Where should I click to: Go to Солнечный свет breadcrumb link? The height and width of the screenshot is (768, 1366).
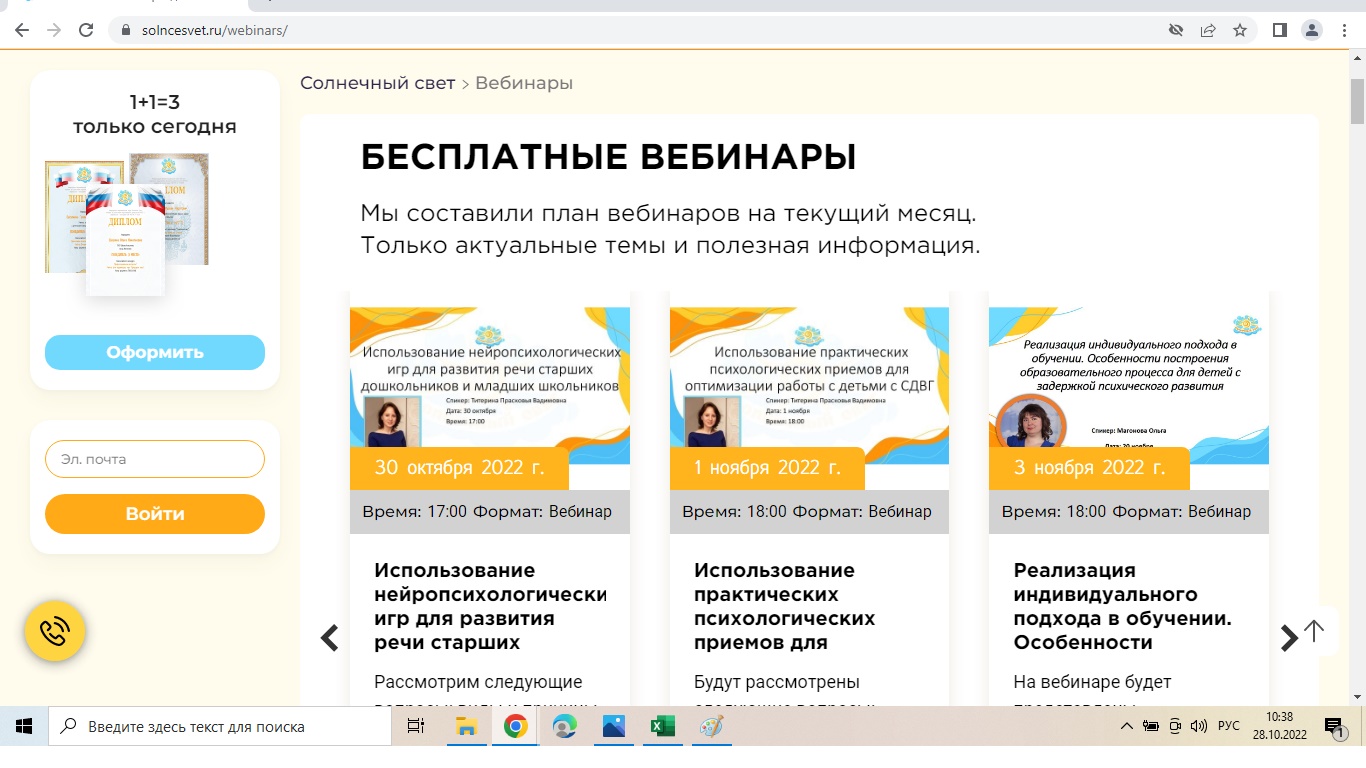(377, 83)
